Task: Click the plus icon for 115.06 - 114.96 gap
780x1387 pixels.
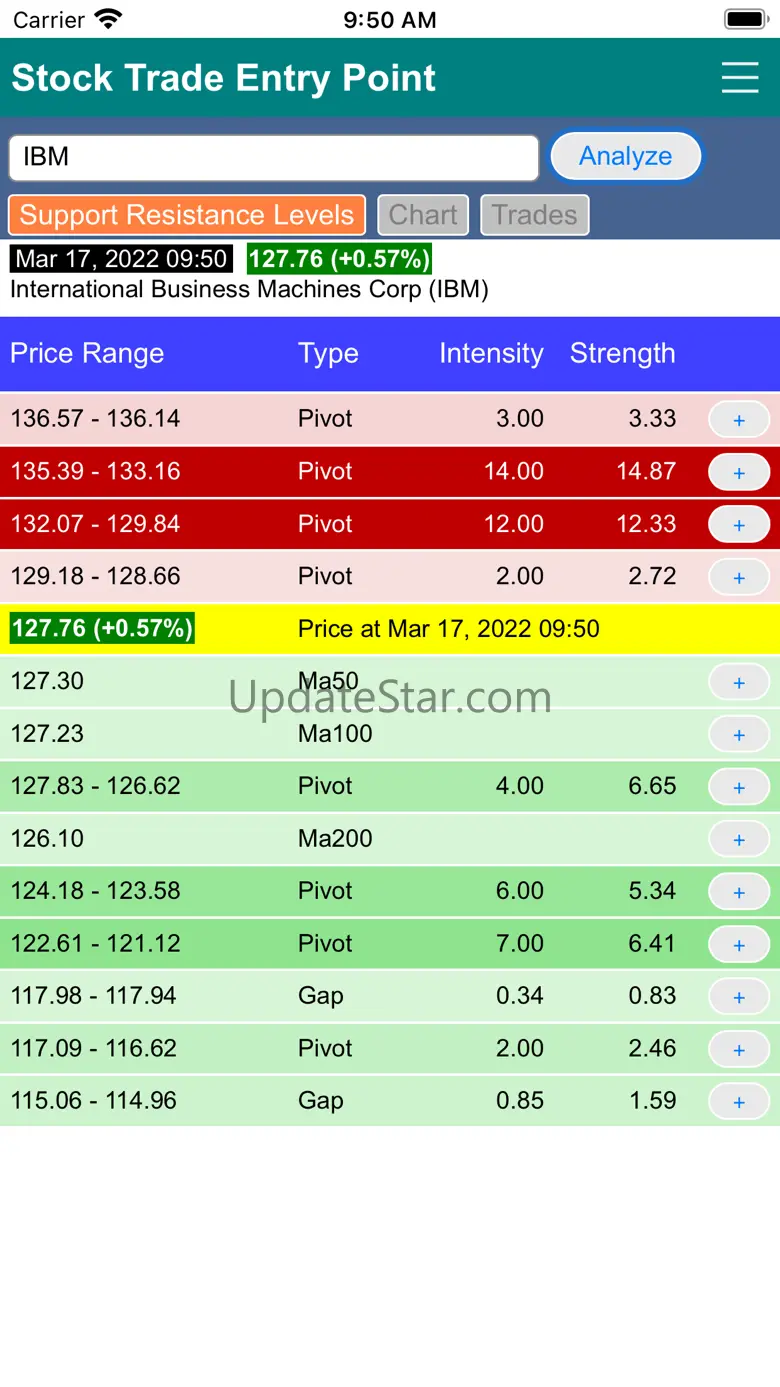Action: pyautogui.click(x=739, y=1101)
